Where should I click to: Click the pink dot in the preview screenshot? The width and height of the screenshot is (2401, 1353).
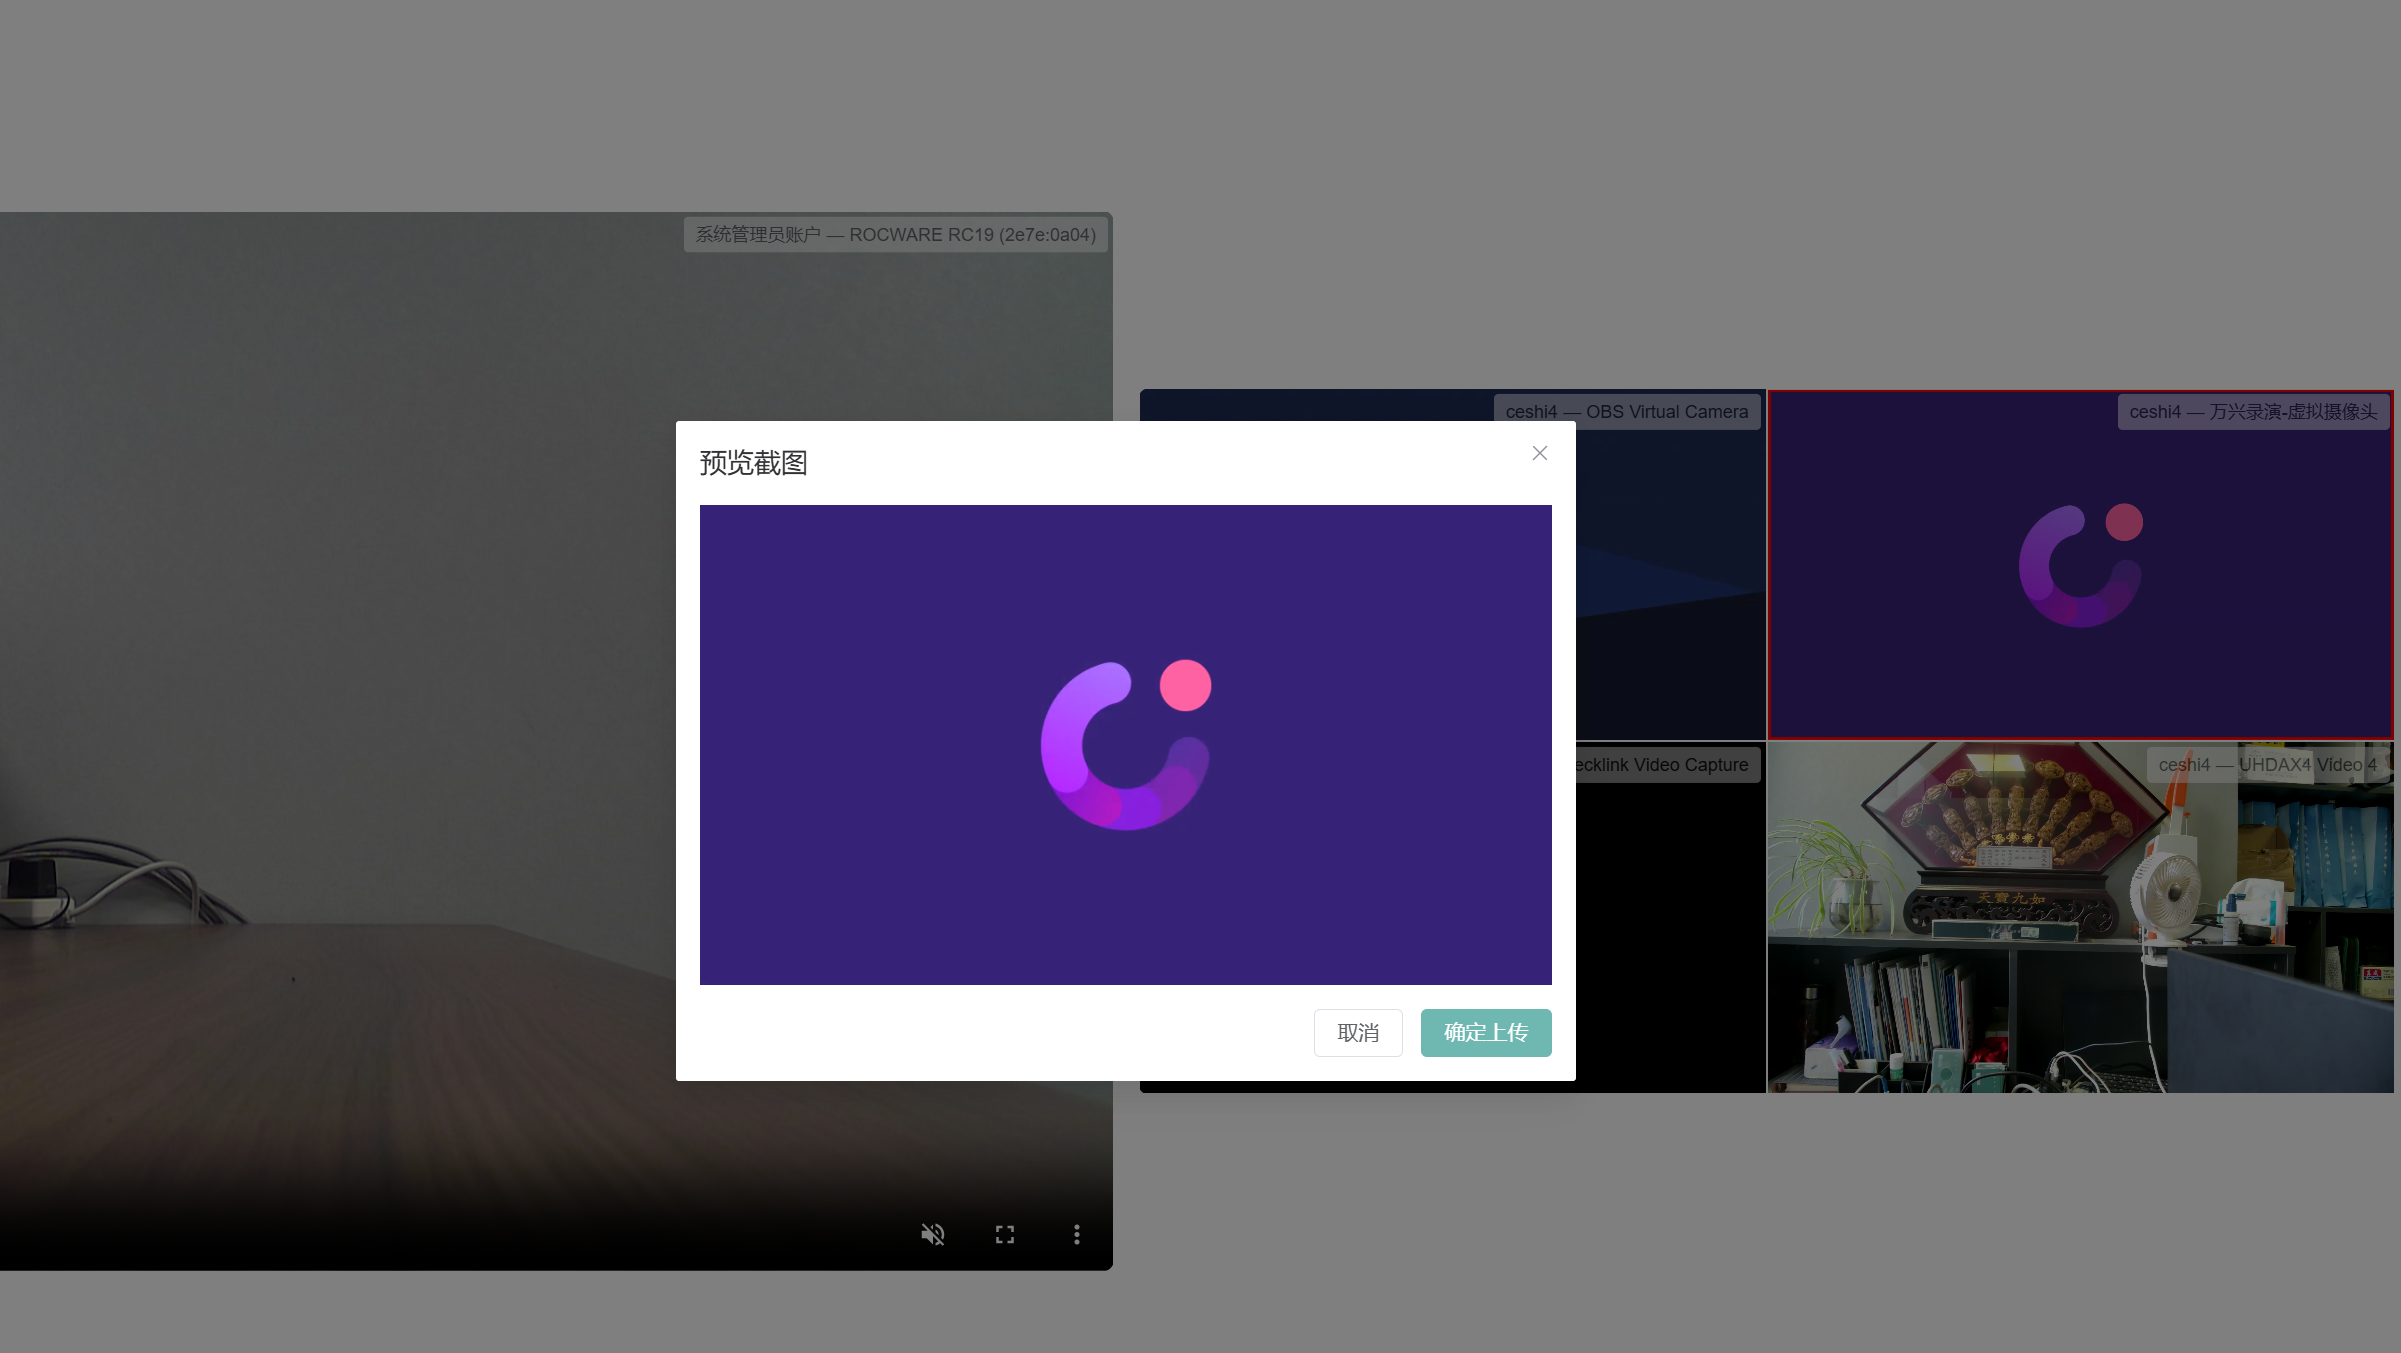tap(1185, 685)
